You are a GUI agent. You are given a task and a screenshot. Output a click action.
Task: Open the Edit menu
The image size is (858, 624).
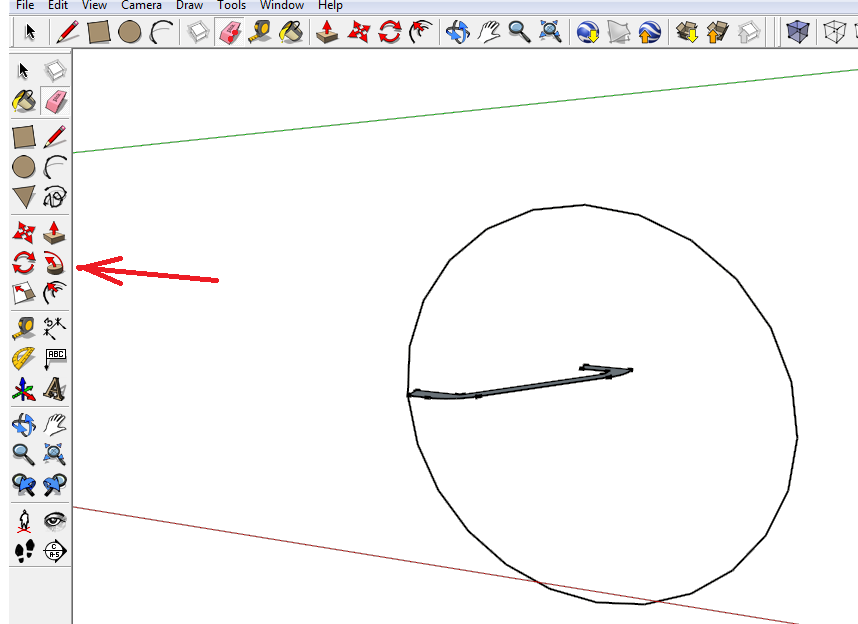click(58, 5)
